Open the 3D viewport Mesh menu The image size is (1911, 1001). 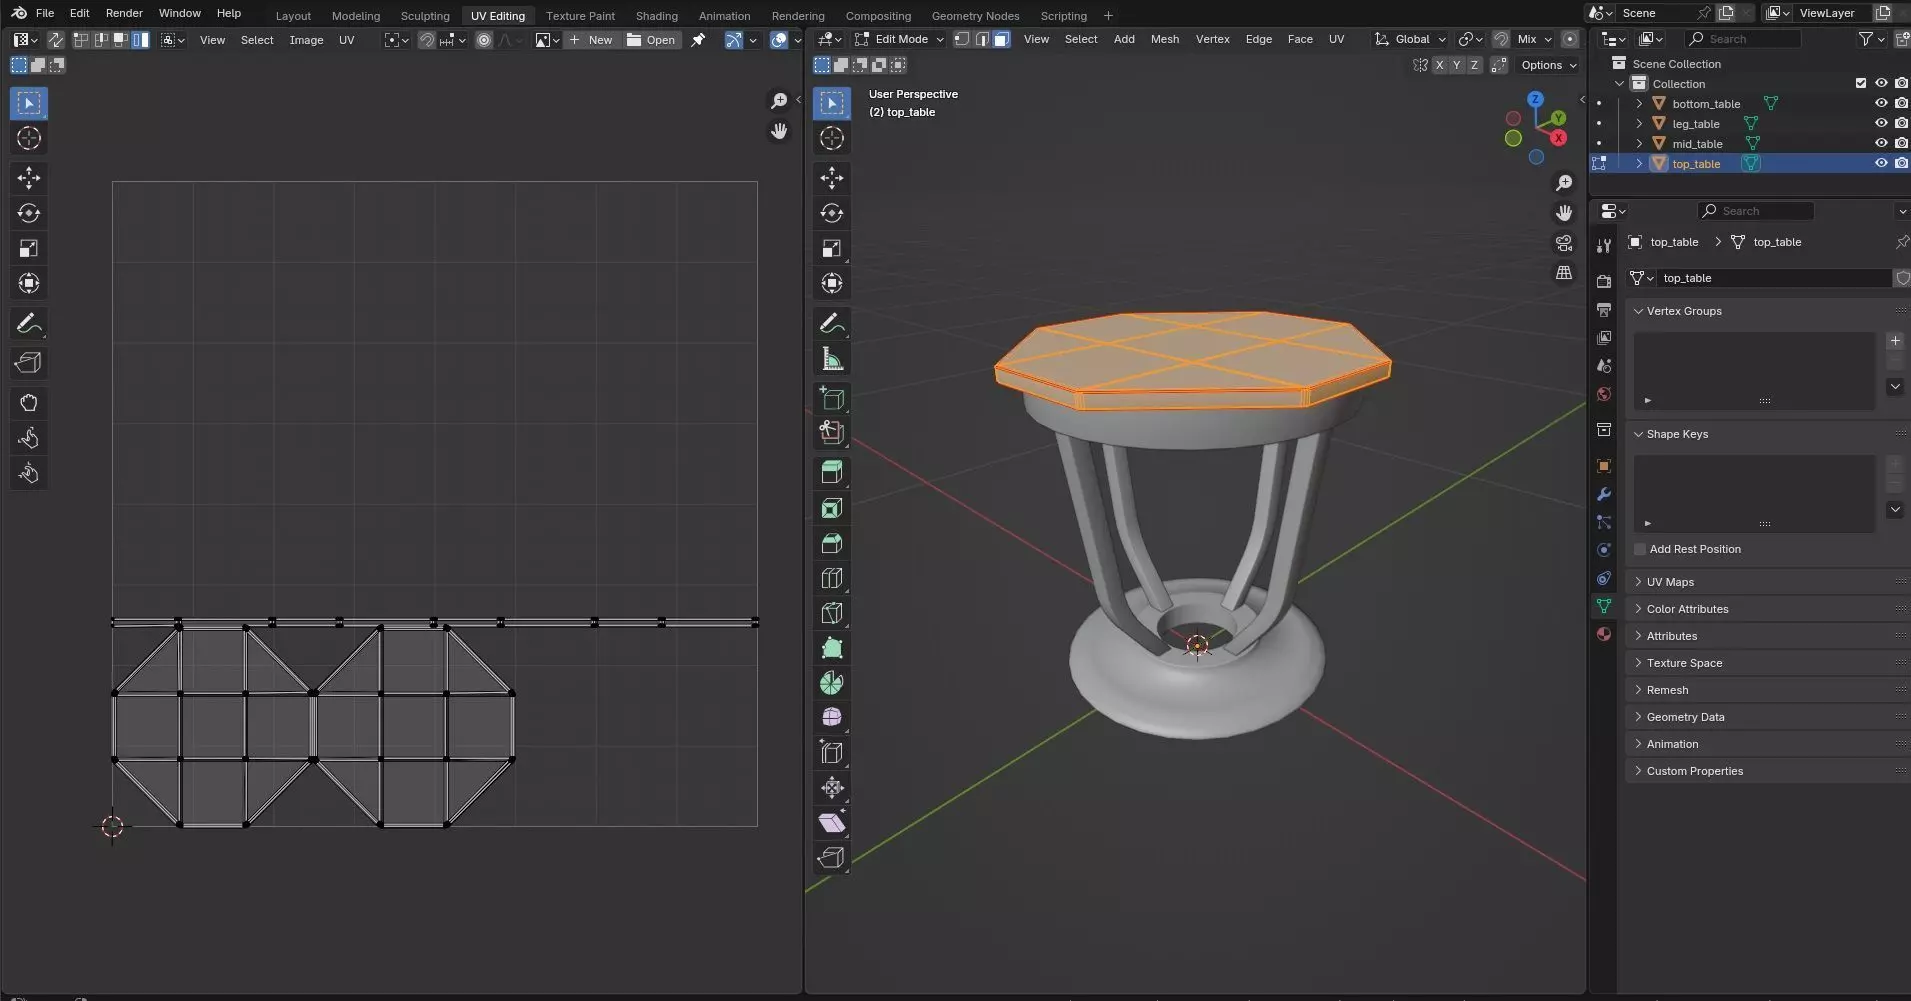point(1164,39)
